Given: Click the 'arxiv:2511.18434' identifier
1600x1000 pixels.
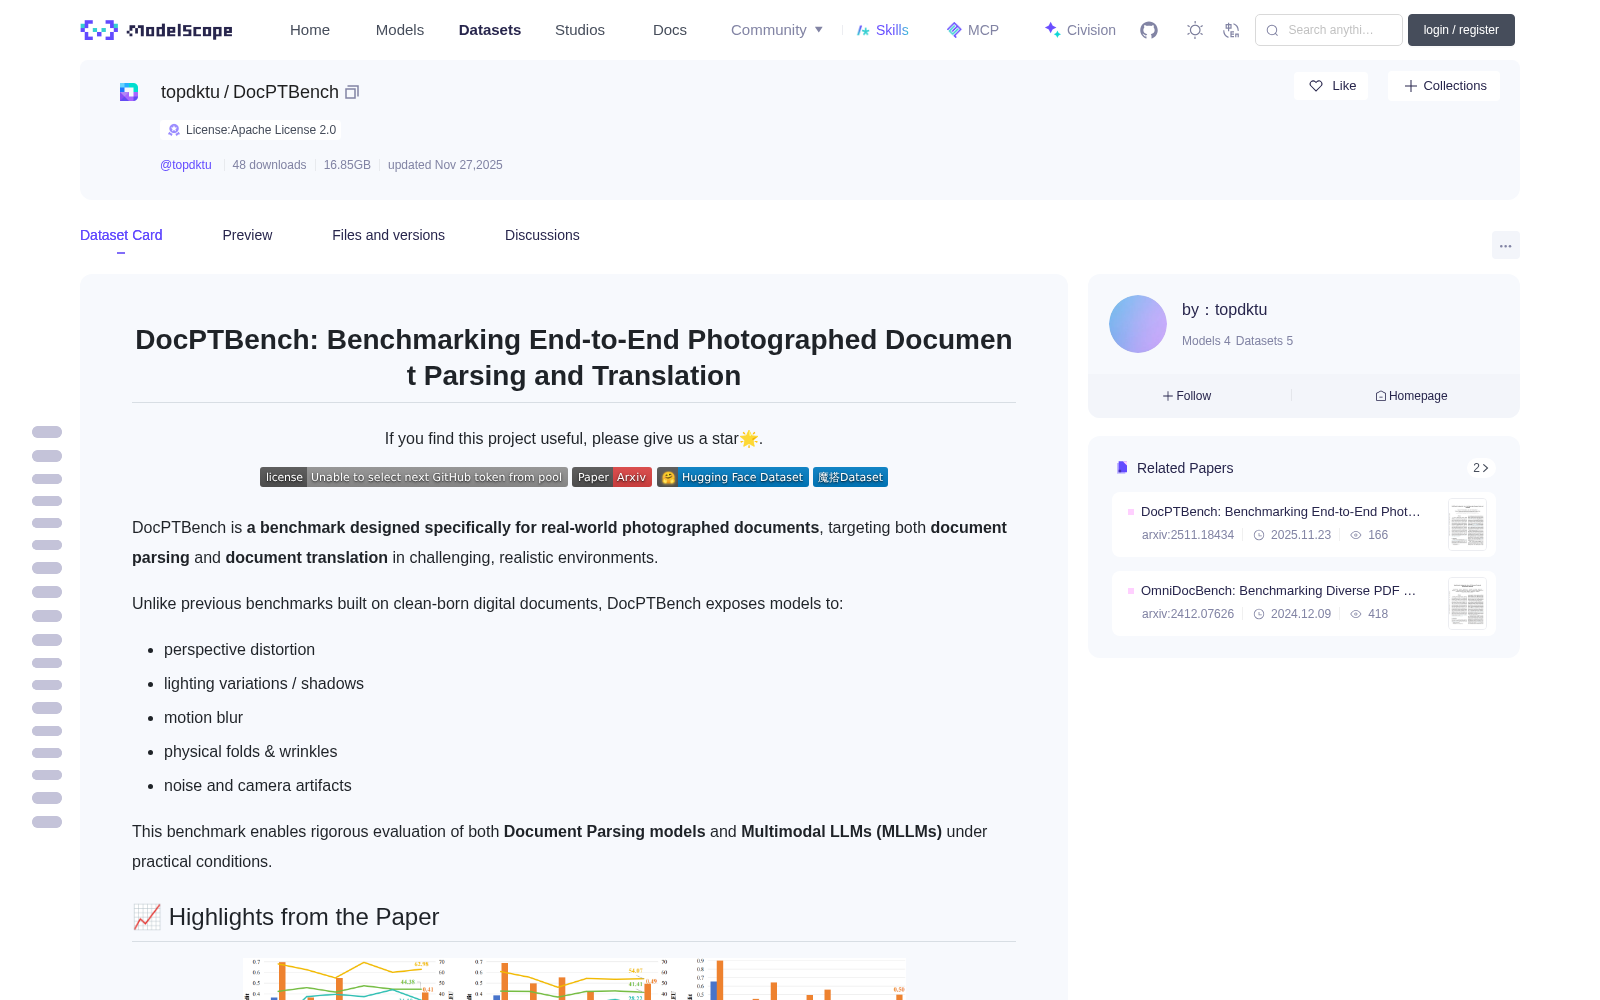Looking at the screenshot, I should click(x=1188, y=535).
